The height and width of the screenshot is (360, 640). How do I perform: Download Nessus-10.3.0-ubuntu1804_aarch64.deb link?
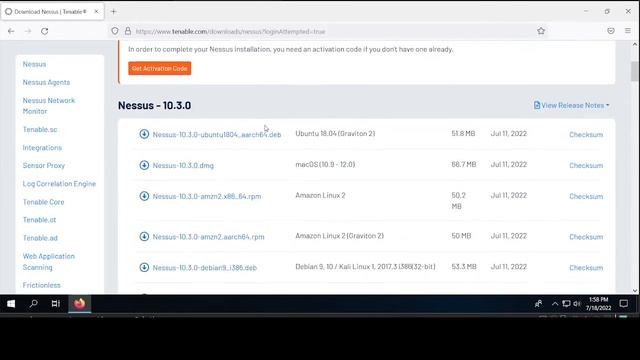[x=217, y=134]
